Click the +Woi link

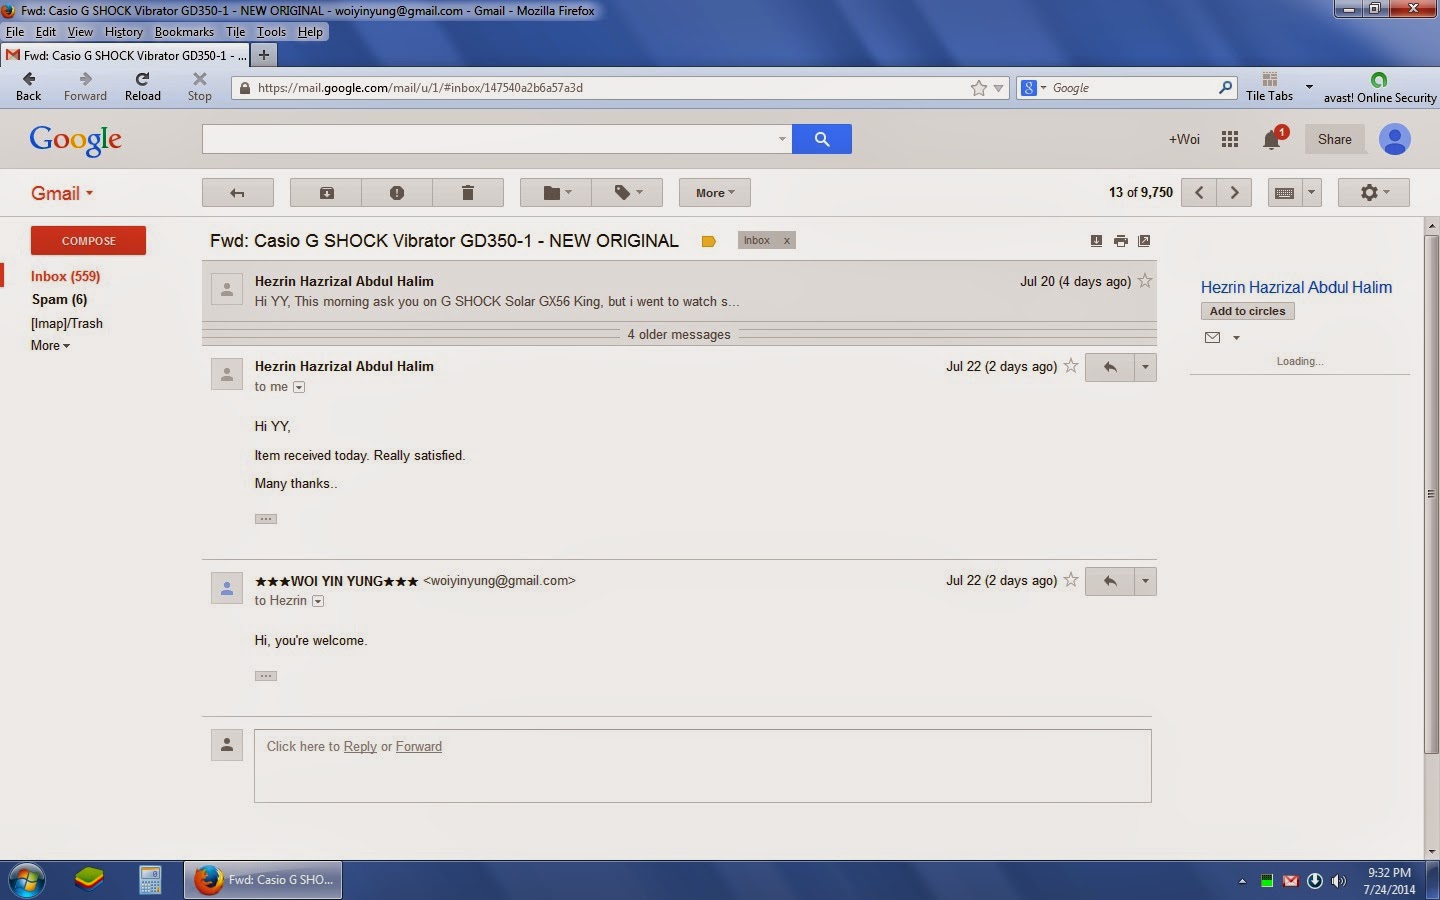[1184, 139]
